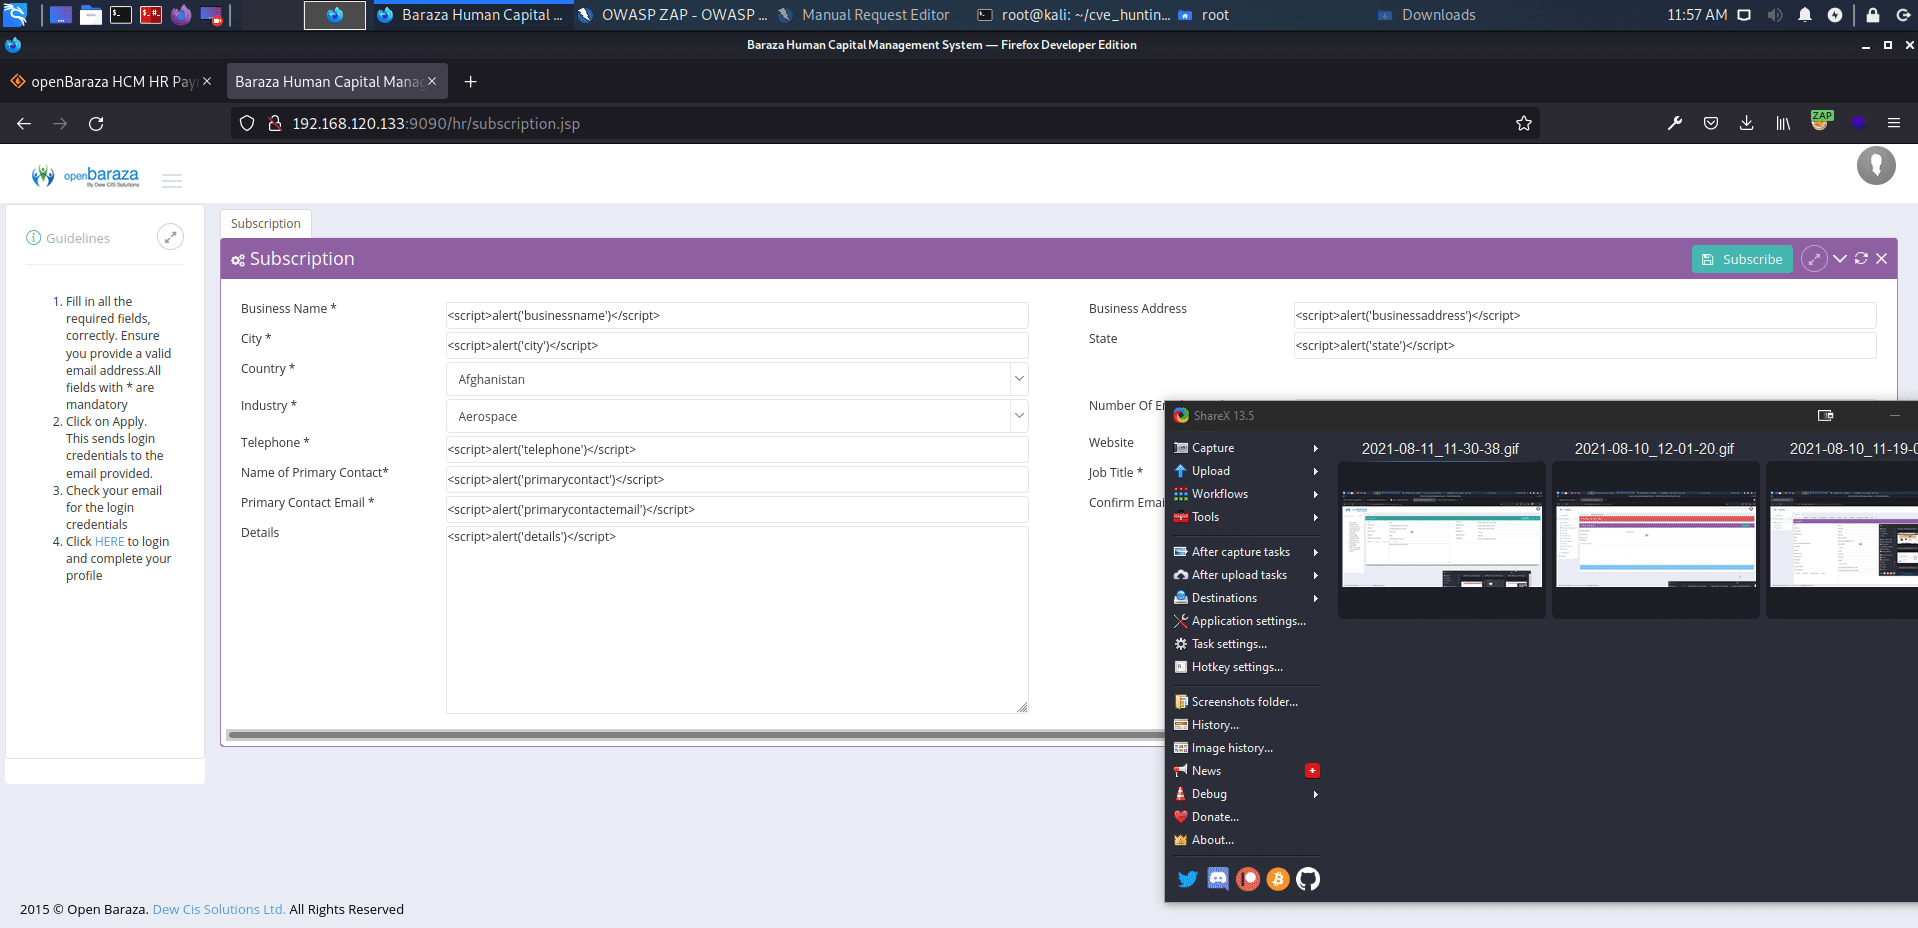Open ShareX Patreon link
Image resolution: width=1918 pixels, height=928 pixels.
click(1248, 879)
